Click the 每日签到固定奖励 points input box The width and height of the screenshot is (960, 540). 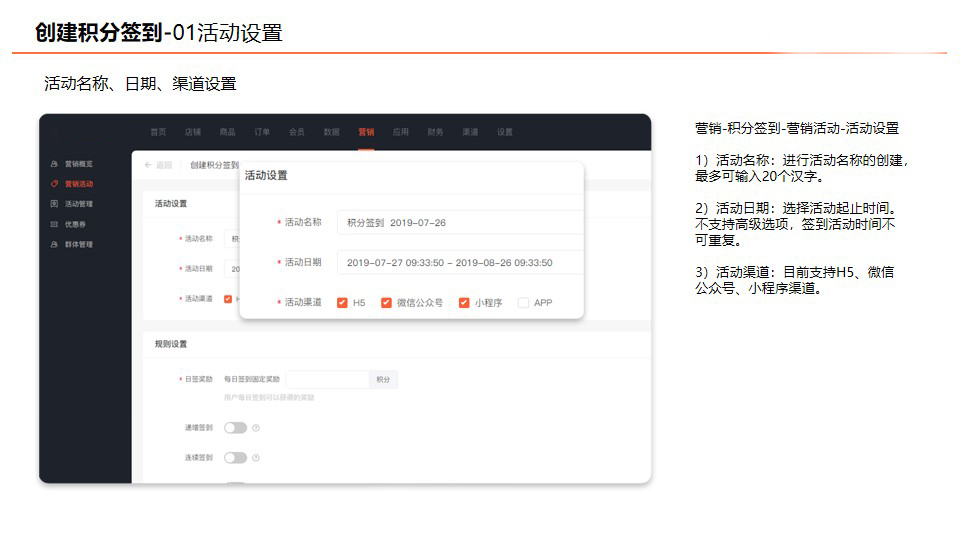click(328, 380)
